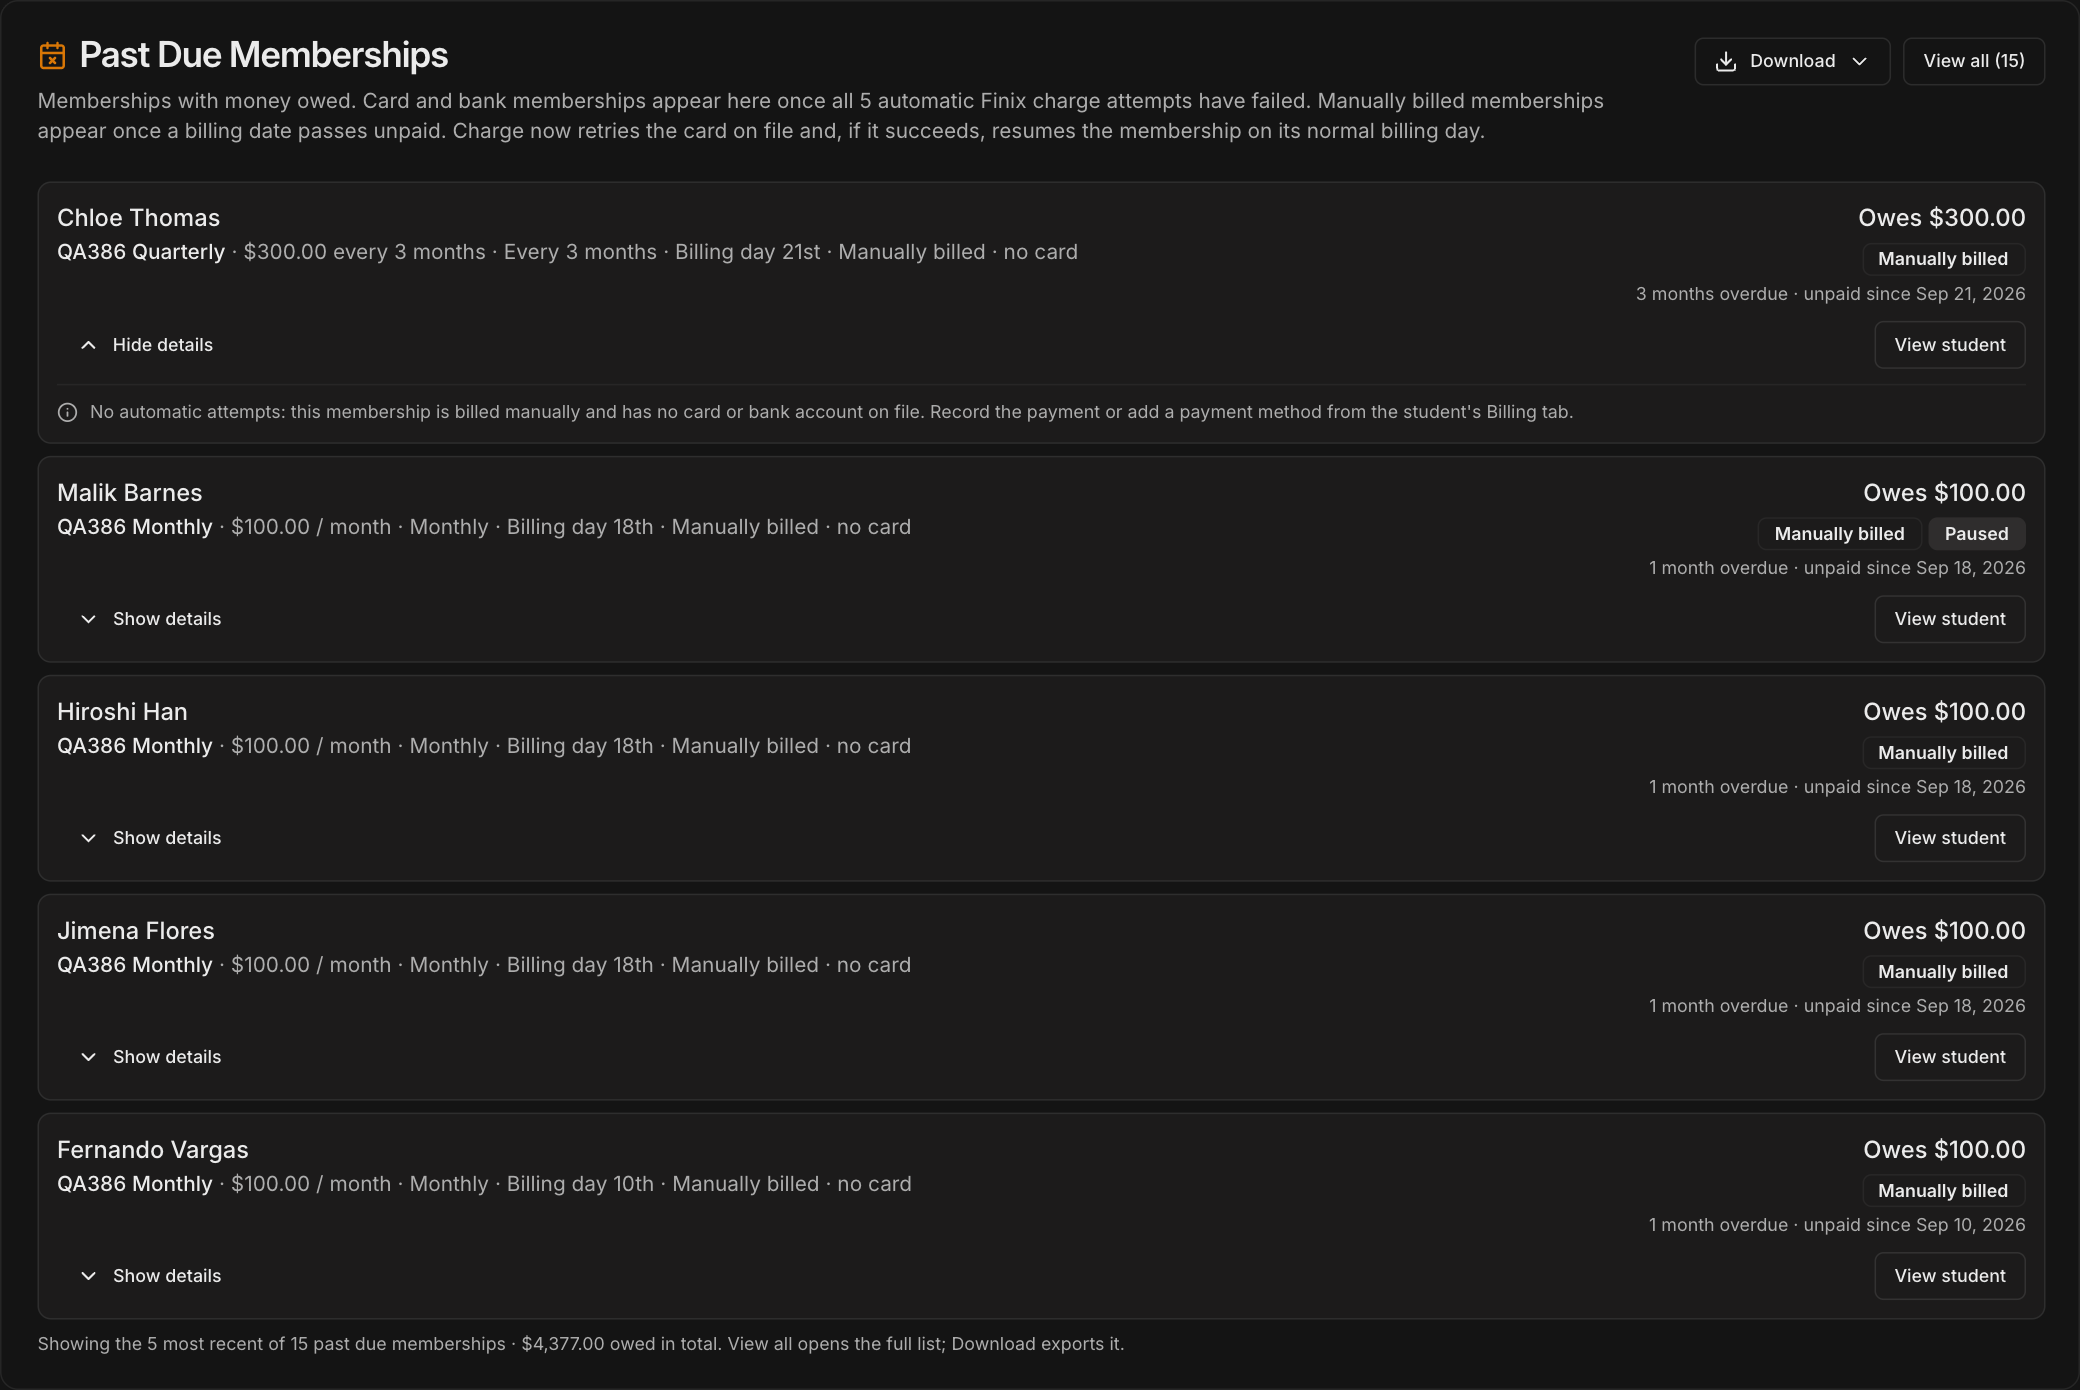Click the Manually billed badge on Fernando Vargas
This screenshot has height=1390, width=2080.
pyautogui.click(x=1943, y=1191)
